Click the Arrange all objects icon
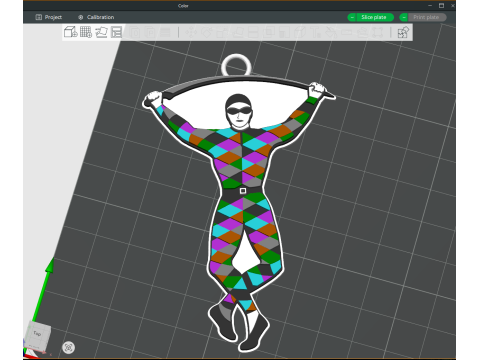480x360 pixels. (116, 32)
